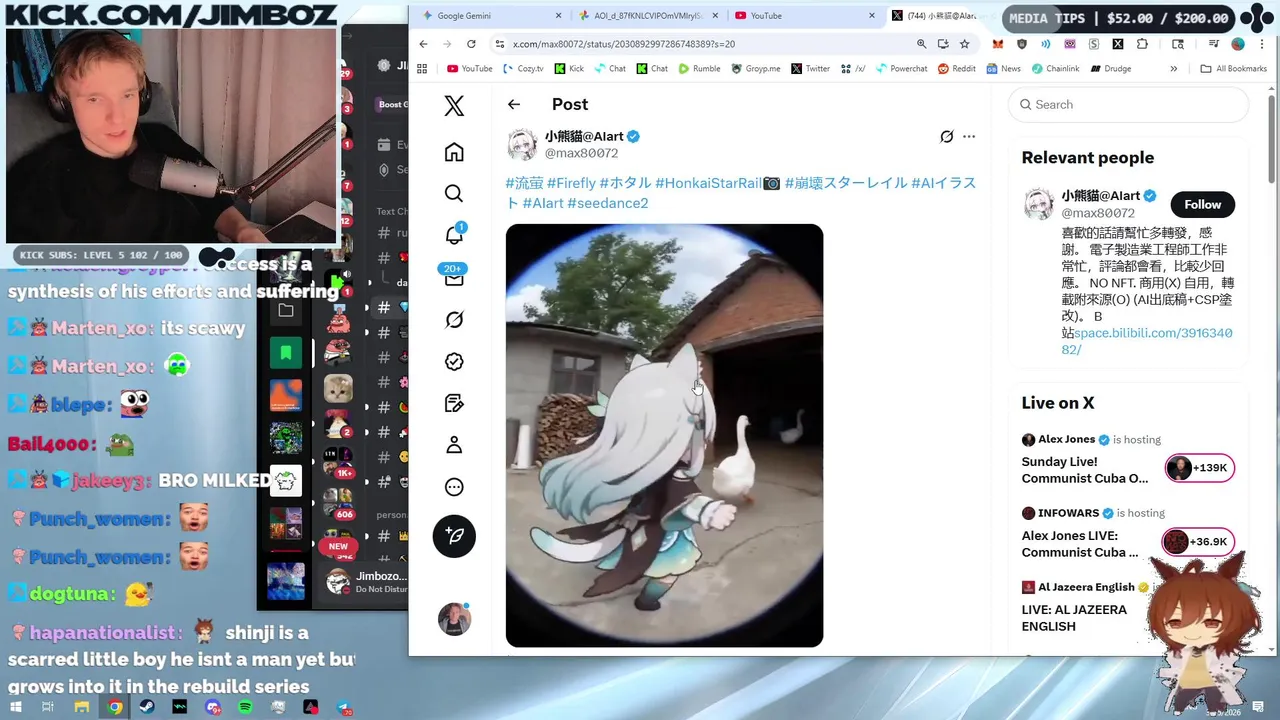Open Profile person icon in X sidebar

(454, 445)
